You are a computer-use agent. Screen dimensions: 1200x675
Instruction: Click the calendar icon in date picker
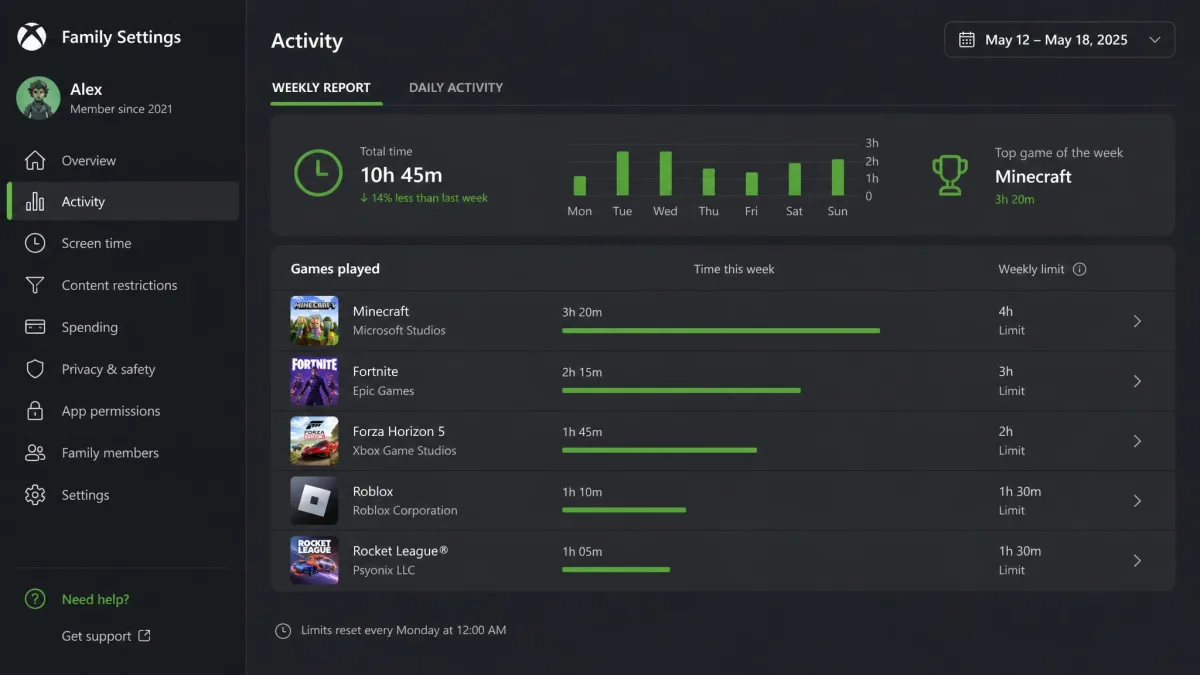click(x=967, y=40)
